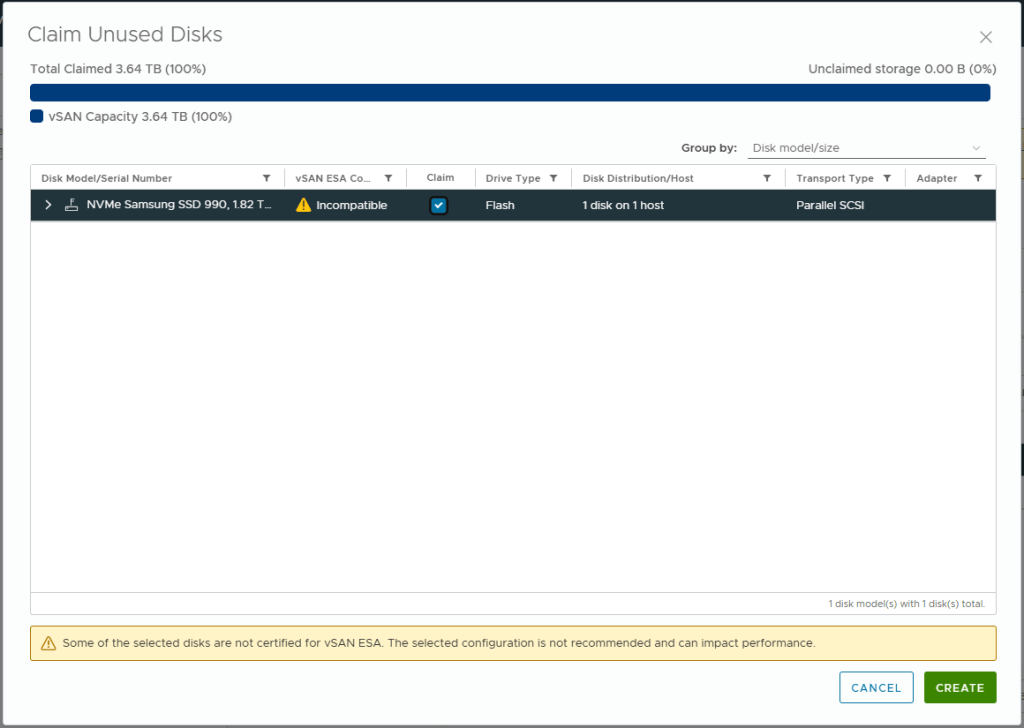
Task: Close the Claim Unused Disks dialog
Action: coord(985,38)
